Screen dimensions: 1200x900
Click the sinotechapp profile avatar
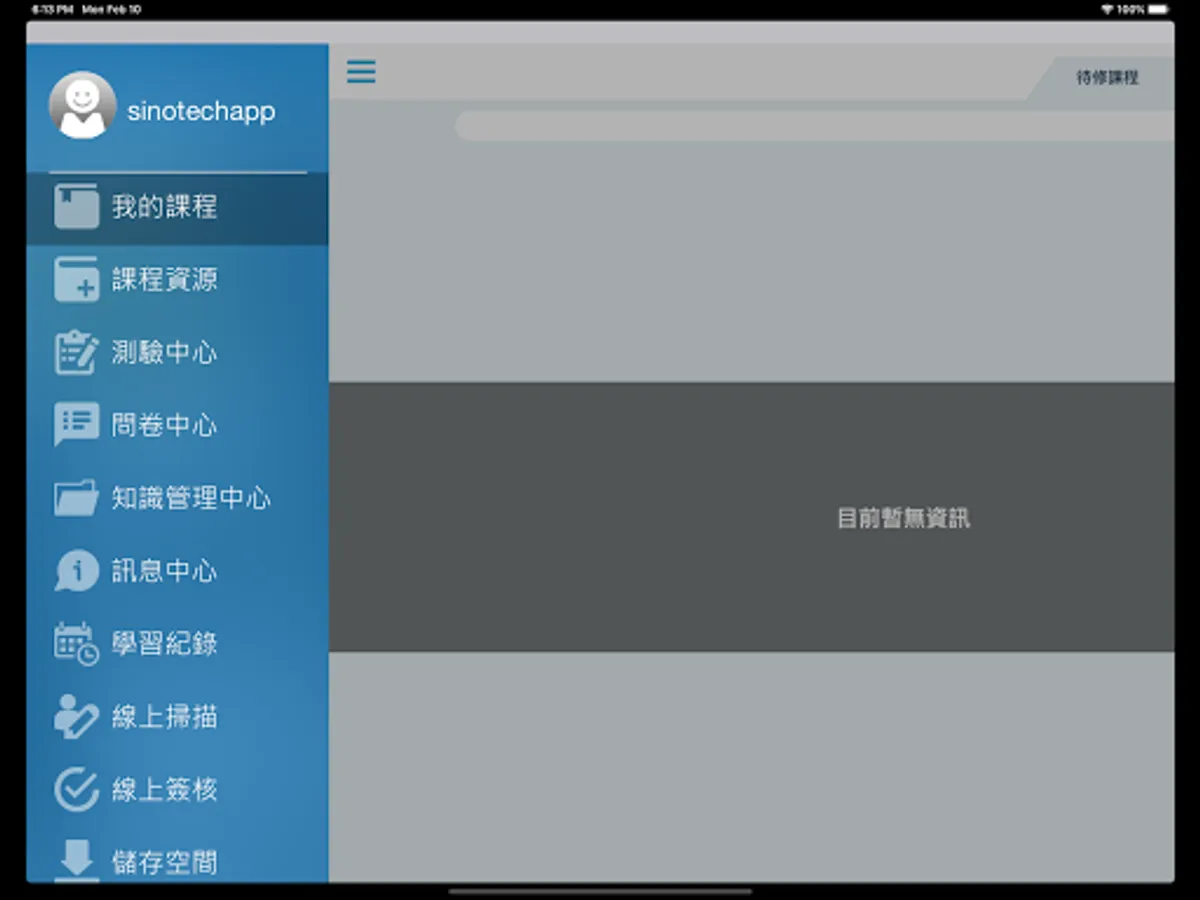(x=84, y=106)
